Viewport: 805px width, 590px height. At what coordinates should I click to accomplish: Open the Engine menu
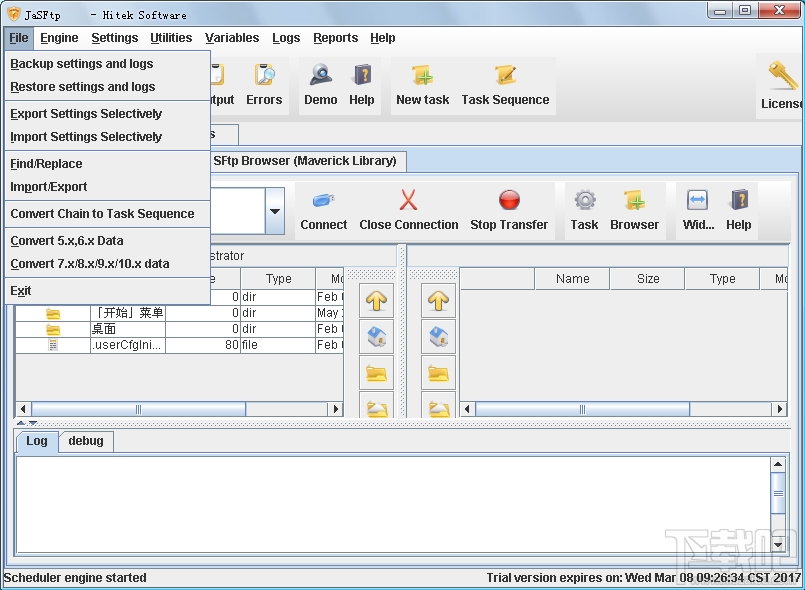(59, 38)
